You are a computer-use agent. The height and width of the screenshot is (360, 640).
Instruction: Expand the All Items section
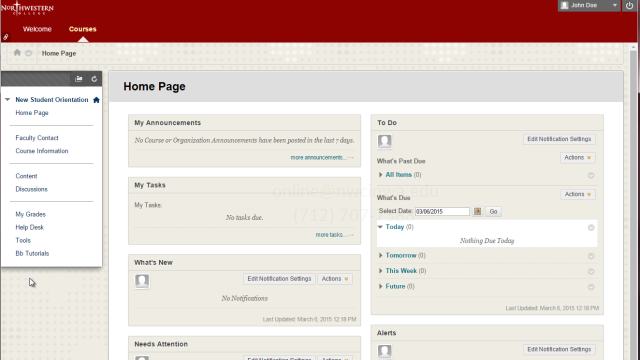tap(380, 175)
